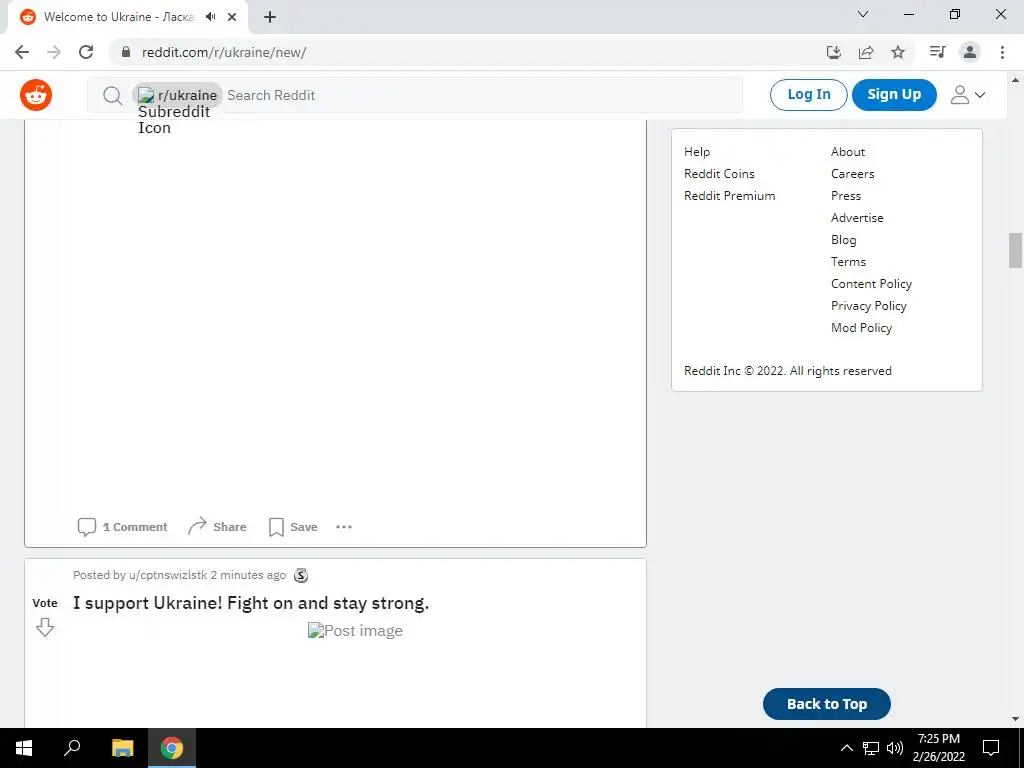The width and height of the screenshot is (1024, 768).
Task: Open the tab search chevron dropdown
Action: point(863,14)
